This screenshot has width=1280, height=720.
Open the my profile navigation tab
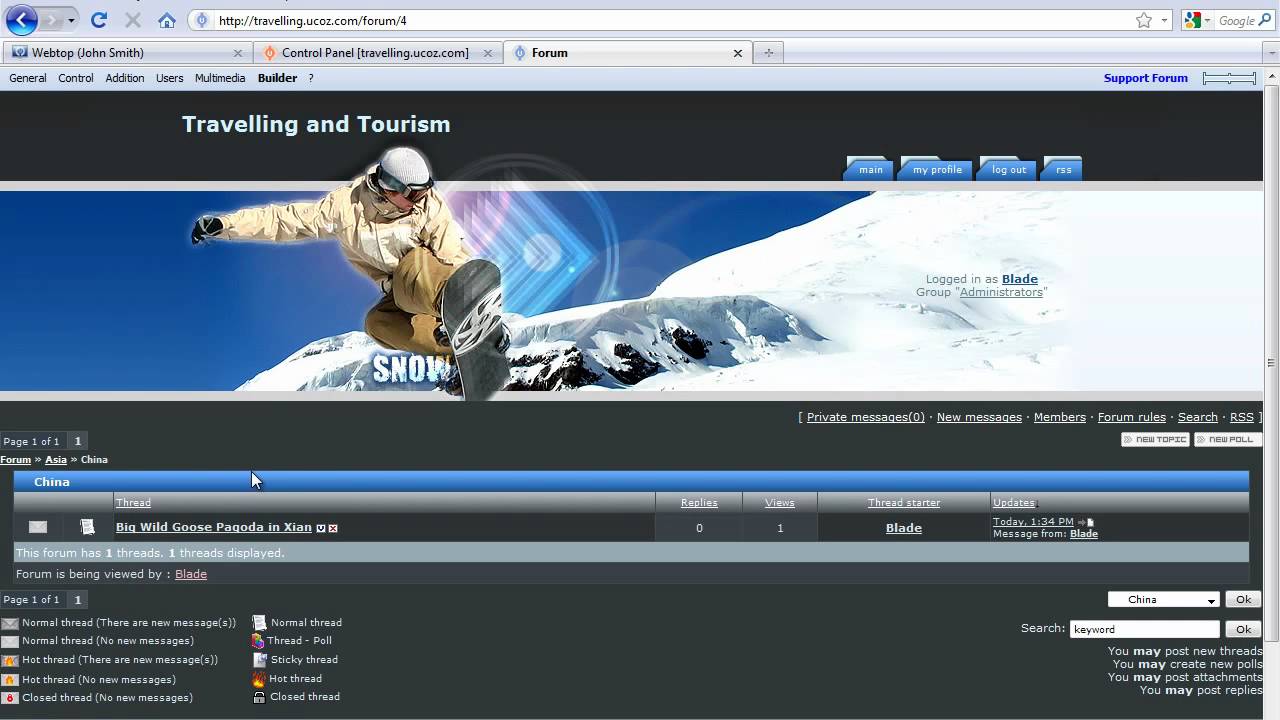pos(937,169)
